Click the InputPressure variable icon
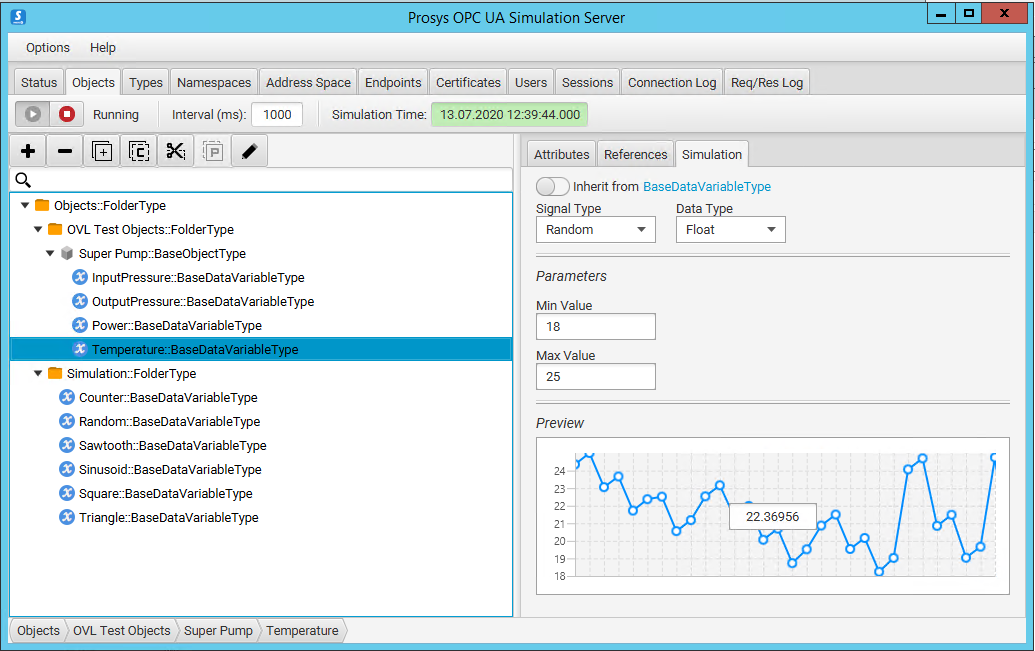 (80, 277)
